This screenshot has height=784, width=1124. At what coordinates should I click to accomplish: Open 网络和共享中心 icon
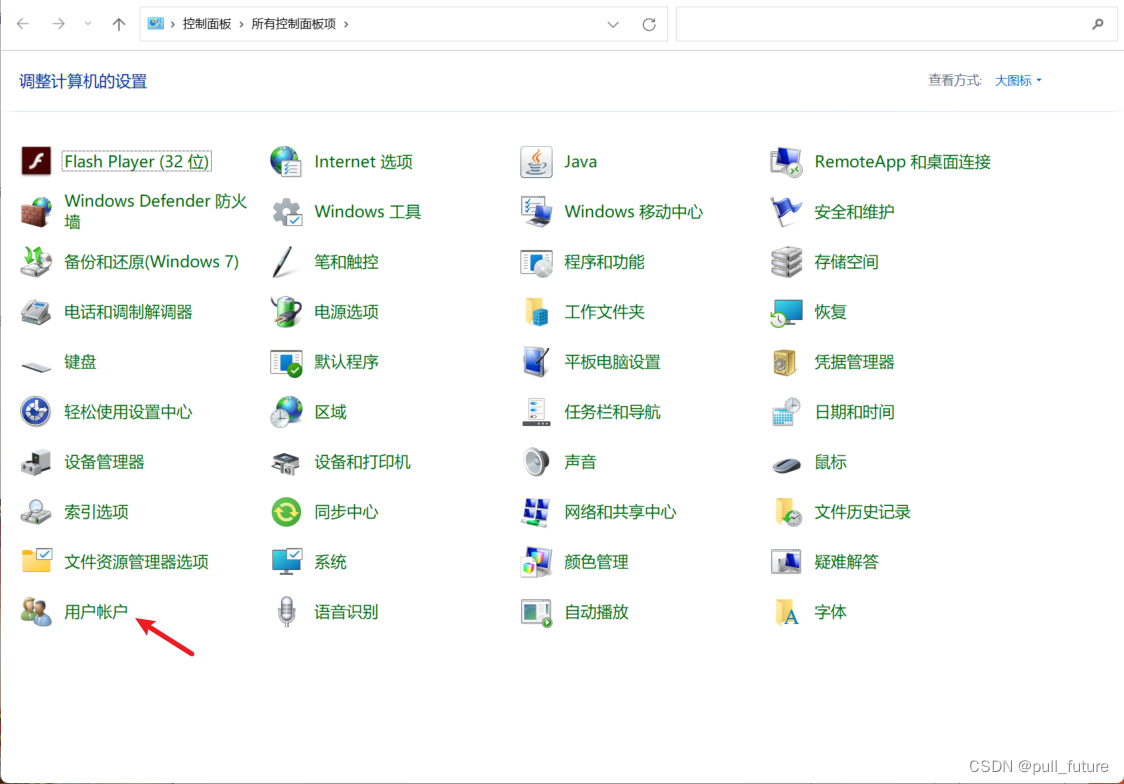(x=536, y=512)
